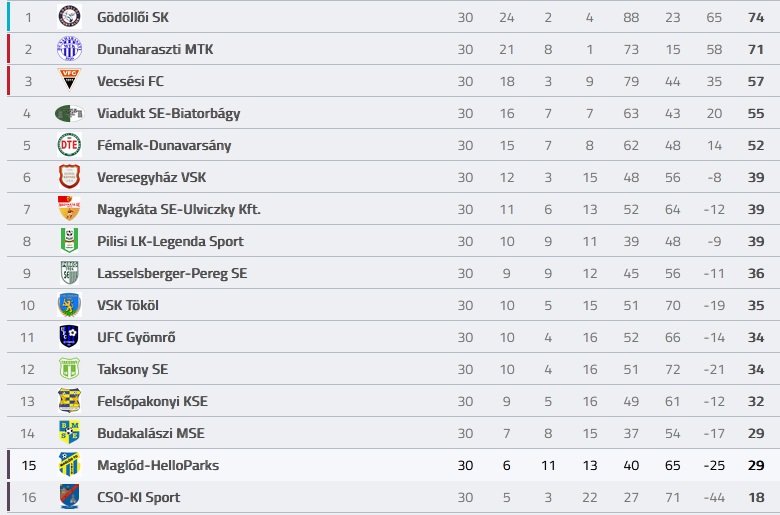Click the Pilisi LK-Legenda Sport badge
This screenshot has width=780, height=515.
[x=69, y=240]
